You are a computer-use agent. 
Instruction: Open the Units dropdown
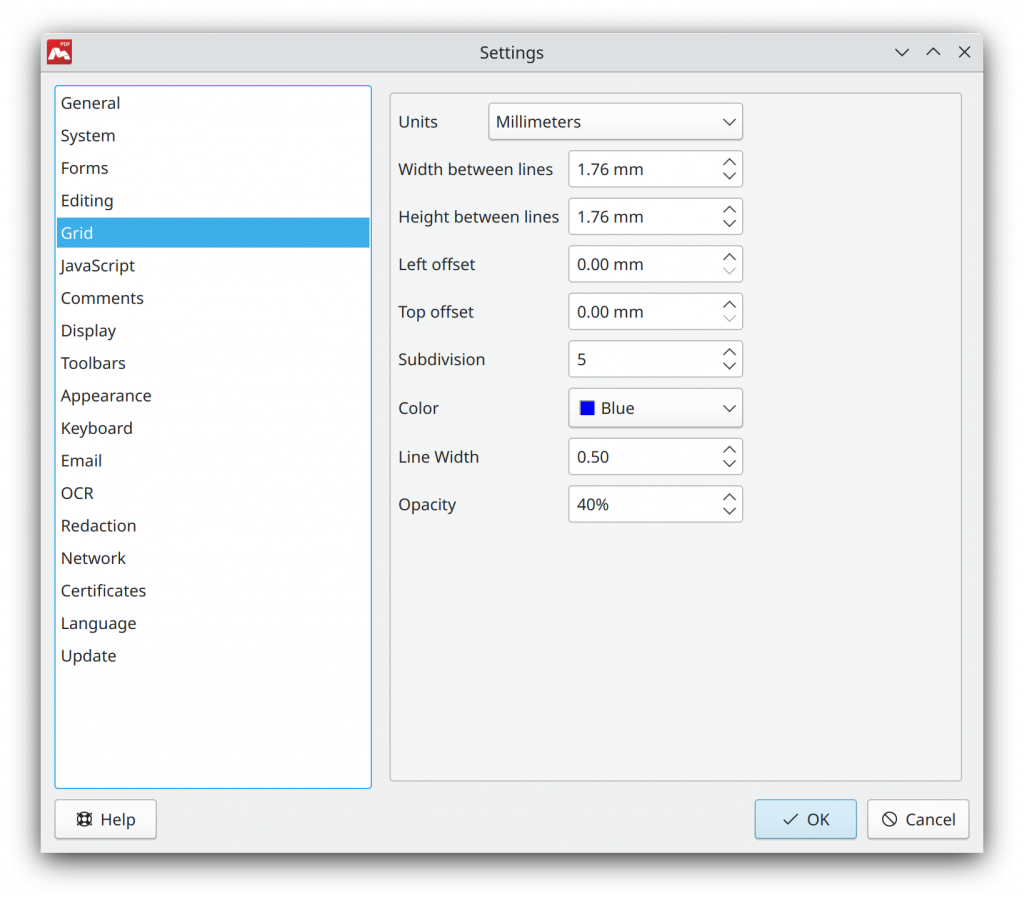point(615,122)
